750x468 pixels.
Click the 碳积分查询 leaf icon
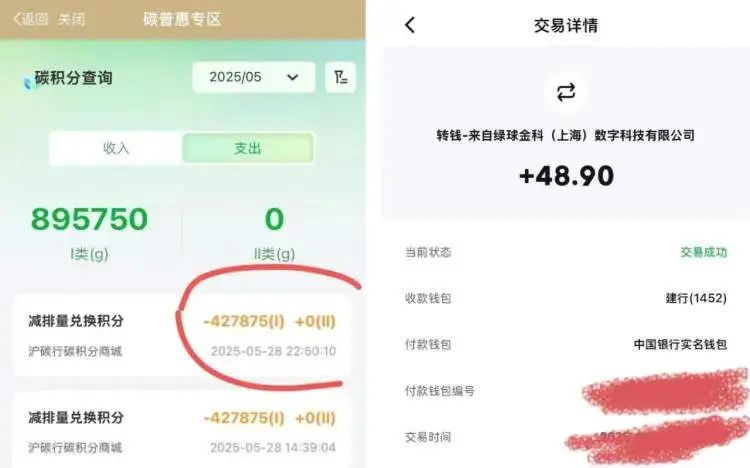pyautogui.click(x=29, y=82)
